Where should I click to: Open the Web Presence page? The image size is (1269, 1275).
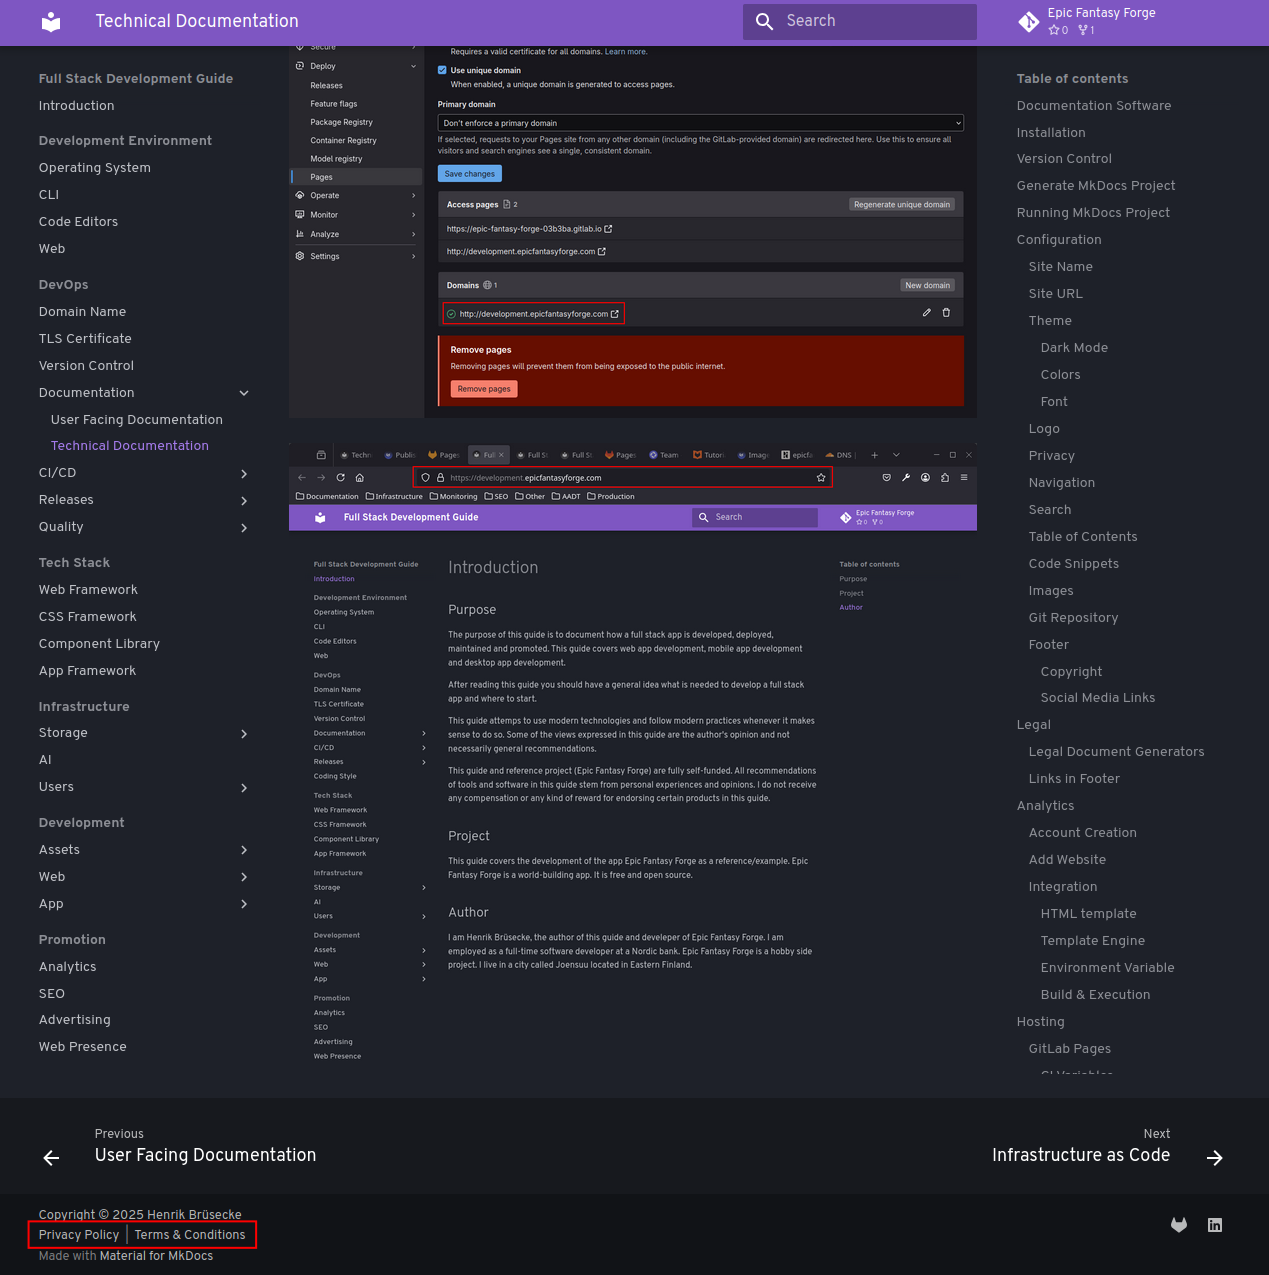(83, 1047)
